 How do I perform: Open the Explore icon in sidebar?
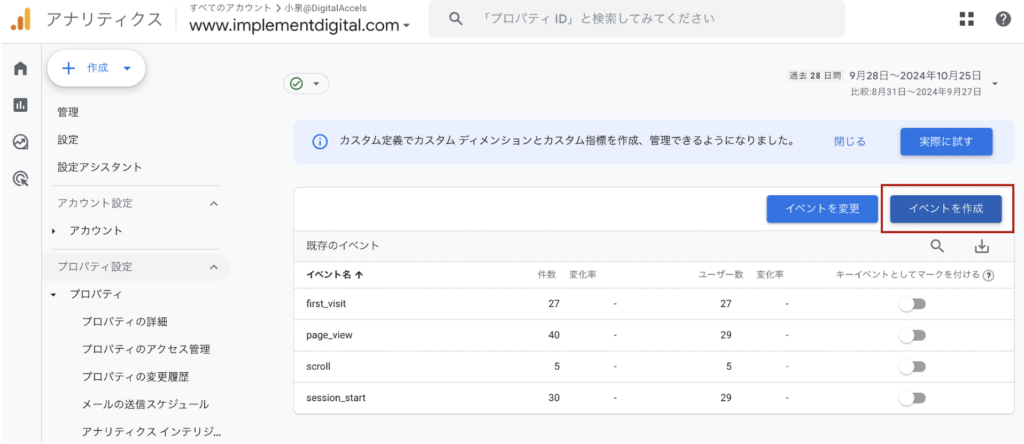(21, 141)
